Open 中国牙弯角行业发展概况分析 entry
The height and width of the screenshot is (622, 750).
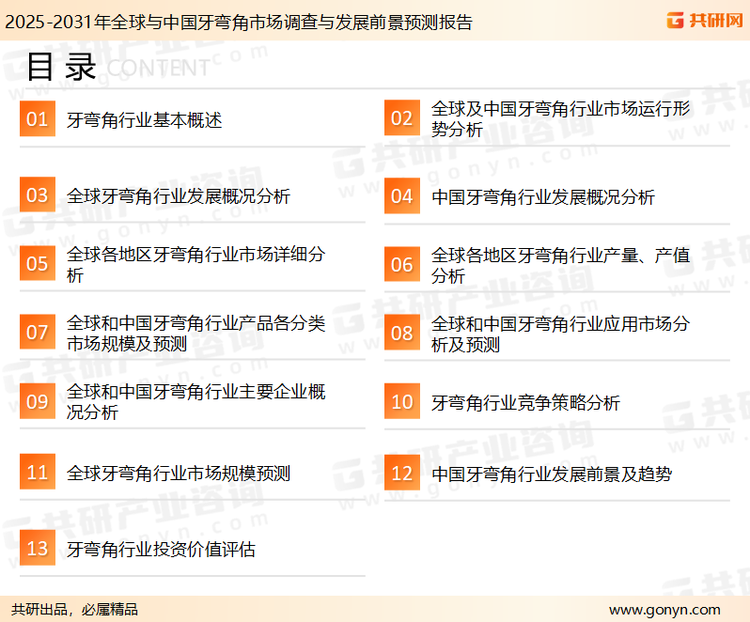click(x=543, y=197)
